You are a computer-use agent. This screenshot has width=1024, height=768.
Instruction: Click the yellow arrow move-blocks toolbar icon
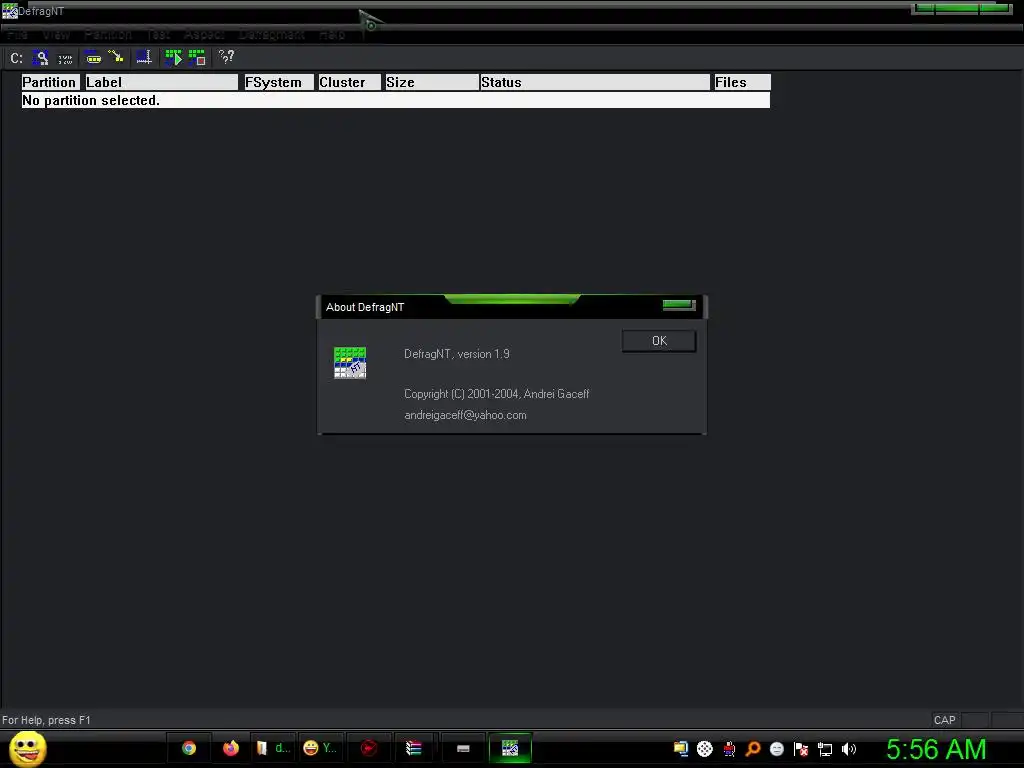pos(117,57)
